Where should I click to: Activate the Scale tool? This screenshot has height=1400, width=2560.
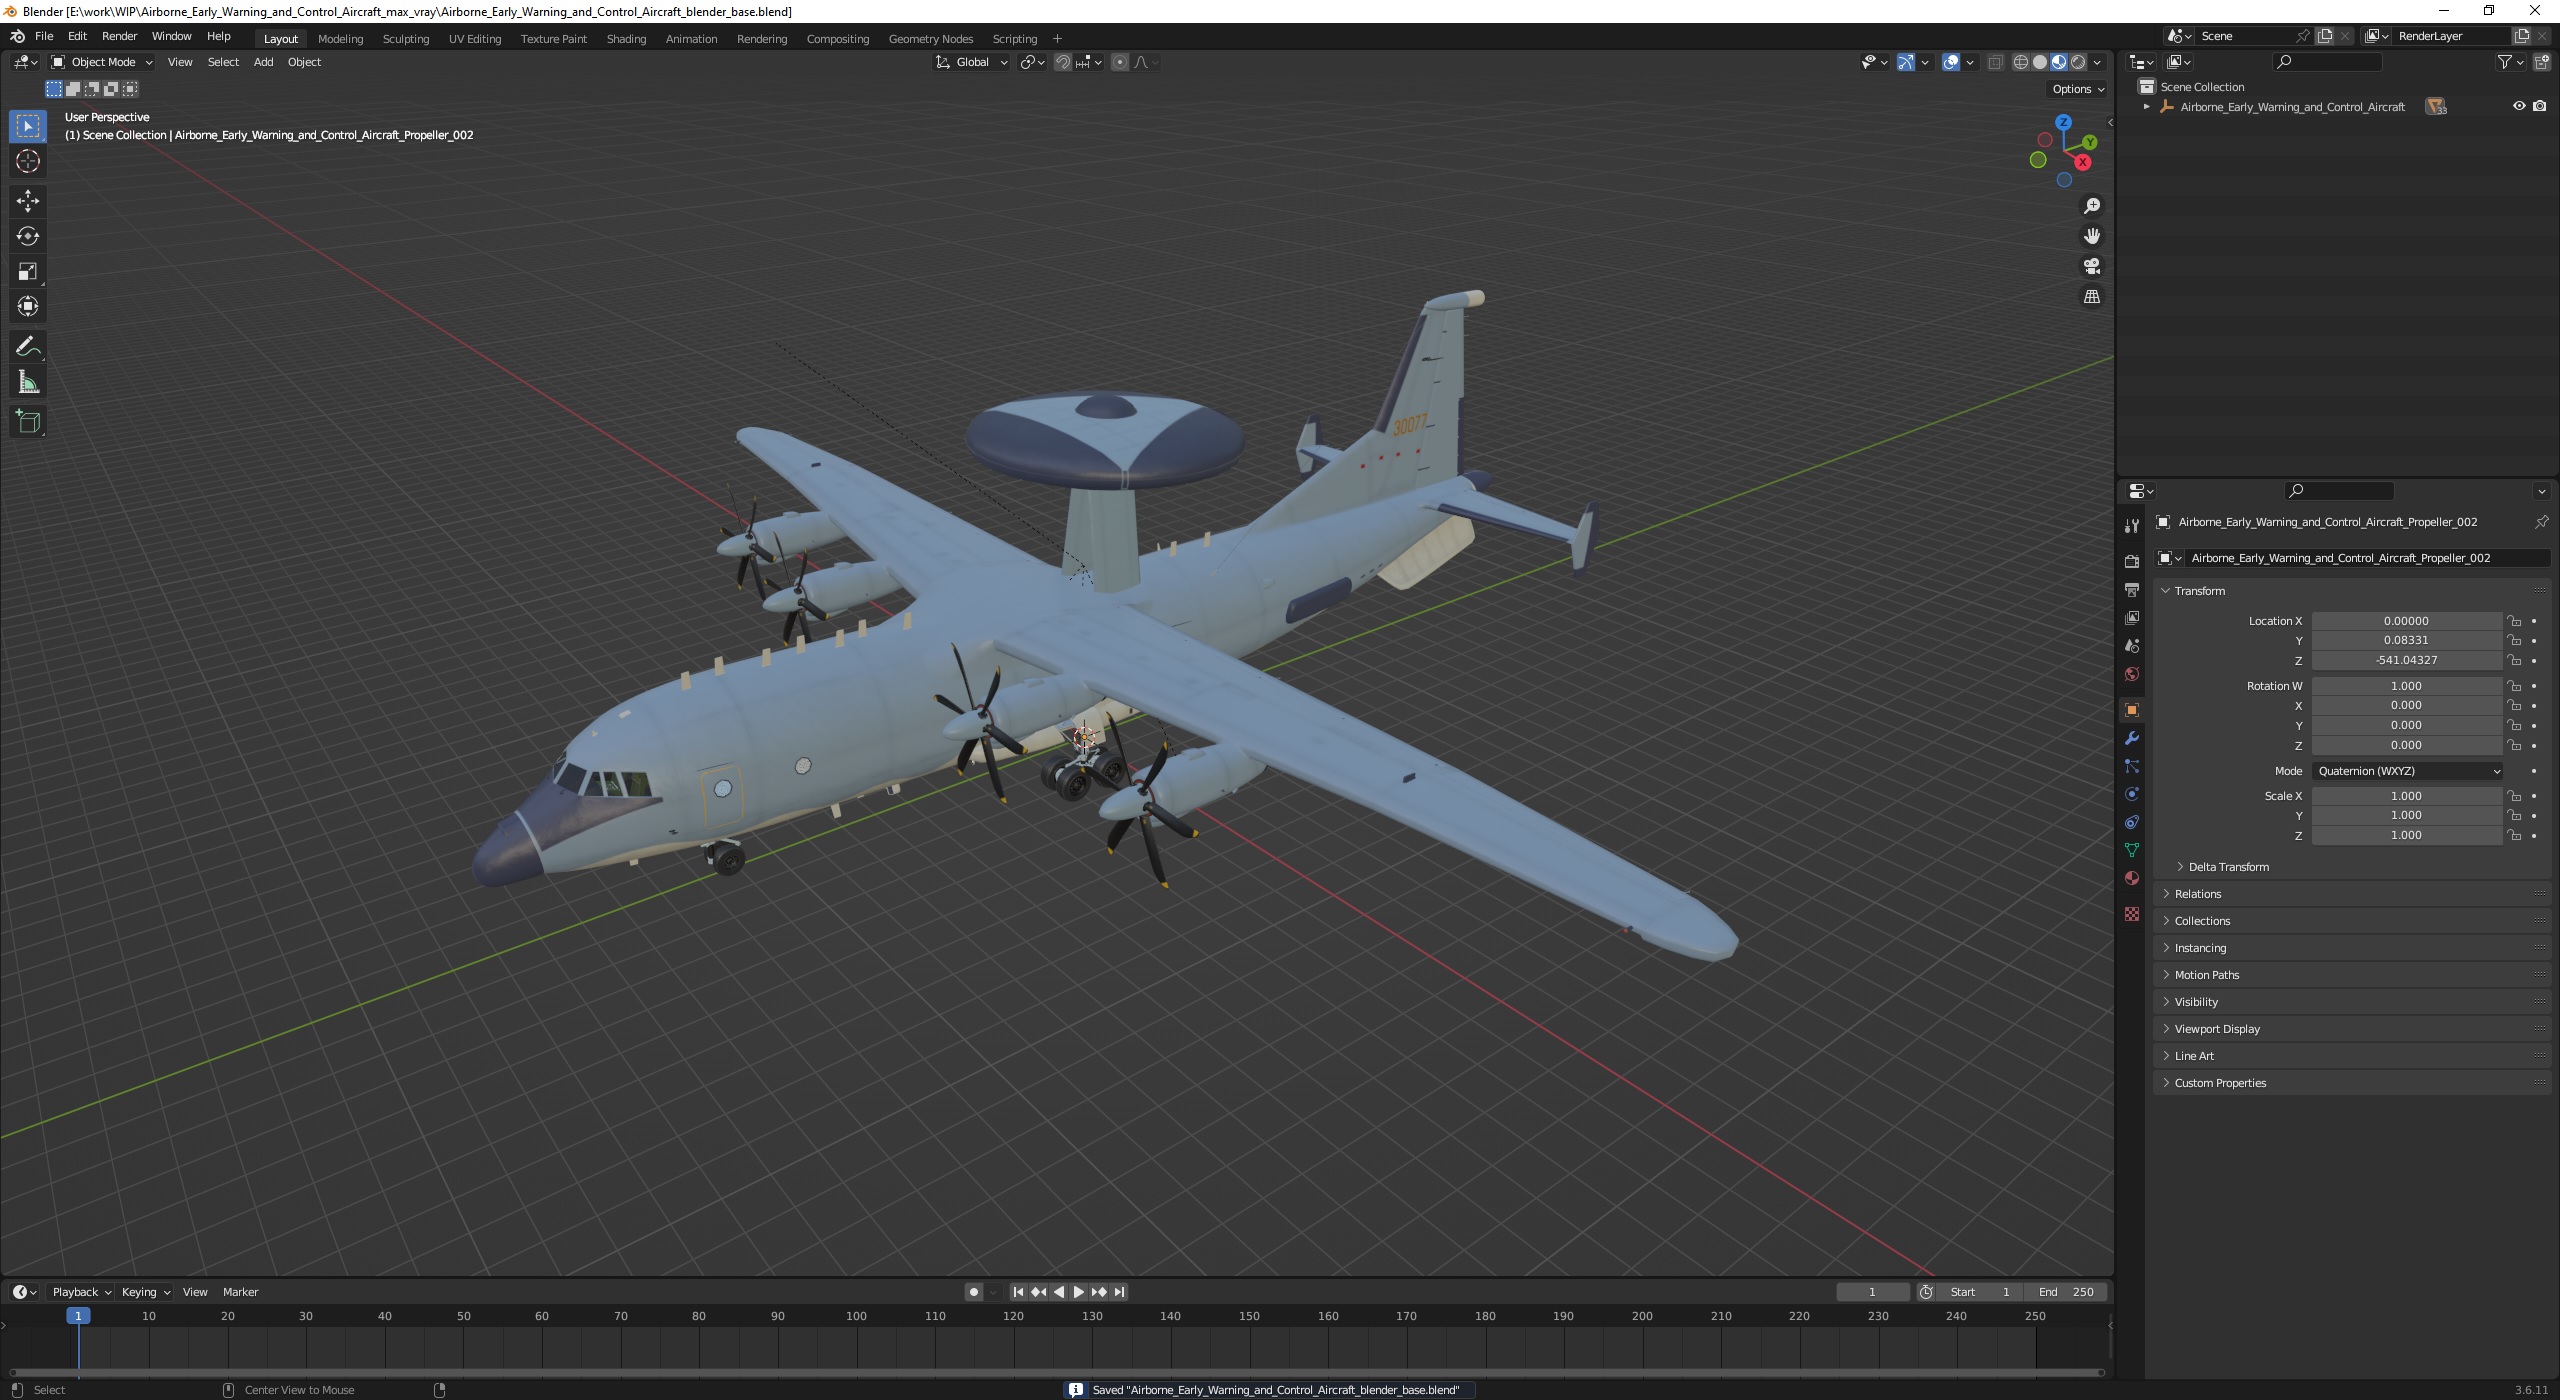pyautogui.click(x=28, y=271)
